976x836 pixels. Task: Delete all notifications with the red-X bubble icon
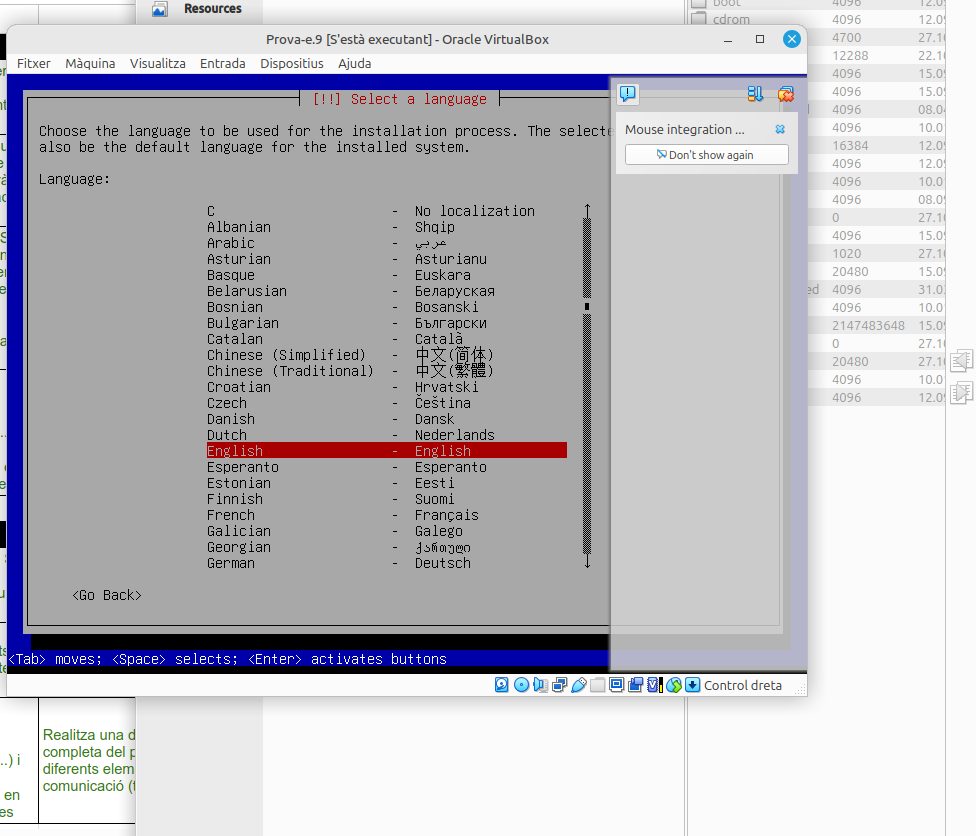(x=786, y=94)
